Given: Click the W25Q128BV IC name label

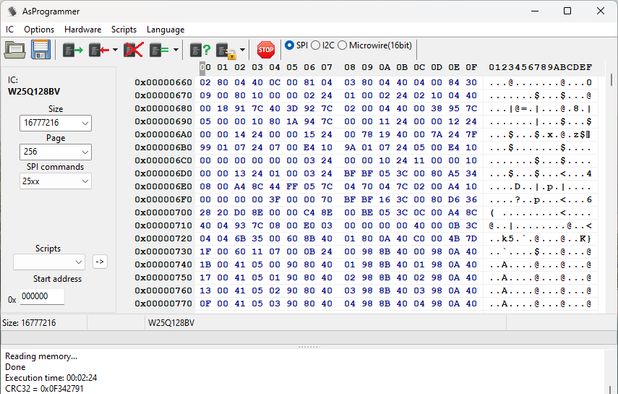Looking at the screenshot, I should pos(34,92).
